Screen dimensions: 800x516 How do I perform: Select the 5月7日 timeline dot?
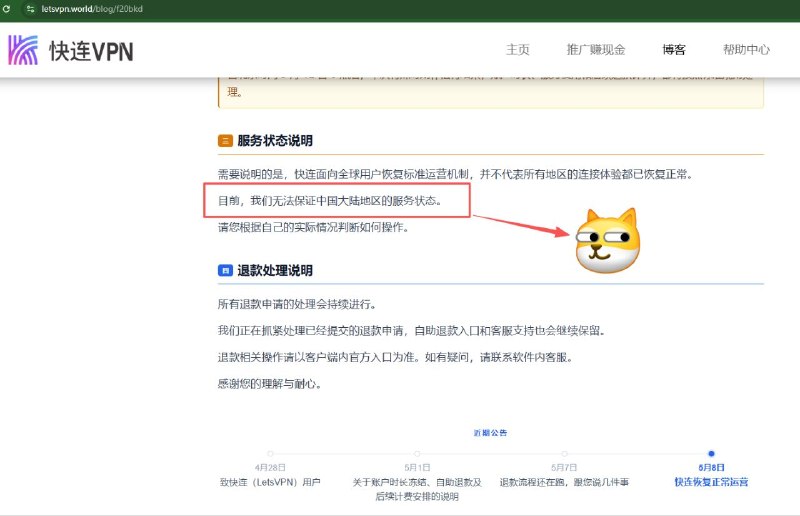[x=564, y=453]
